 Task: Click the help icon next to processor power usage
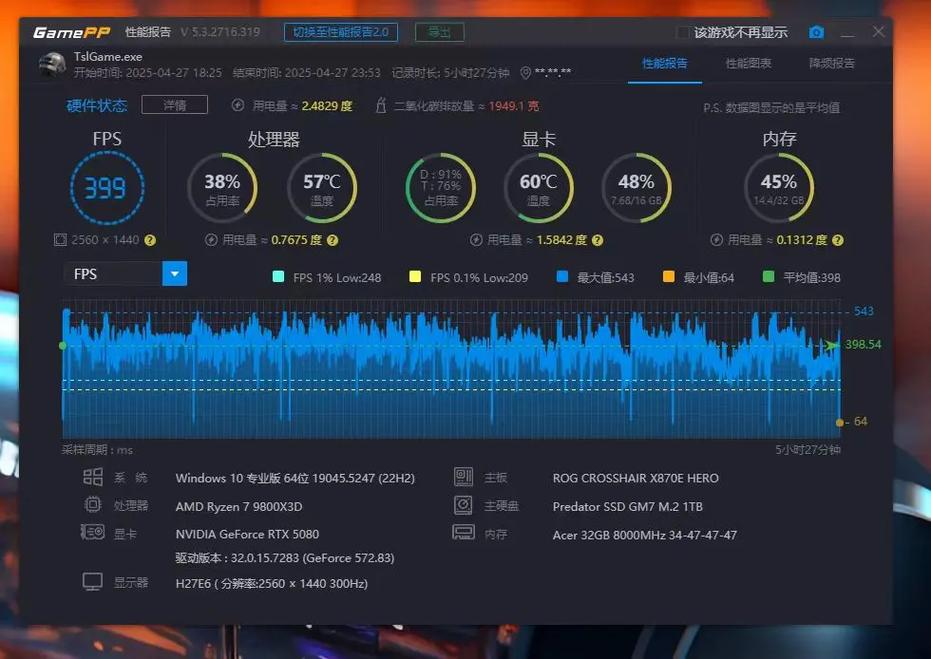tap(332, 240)
